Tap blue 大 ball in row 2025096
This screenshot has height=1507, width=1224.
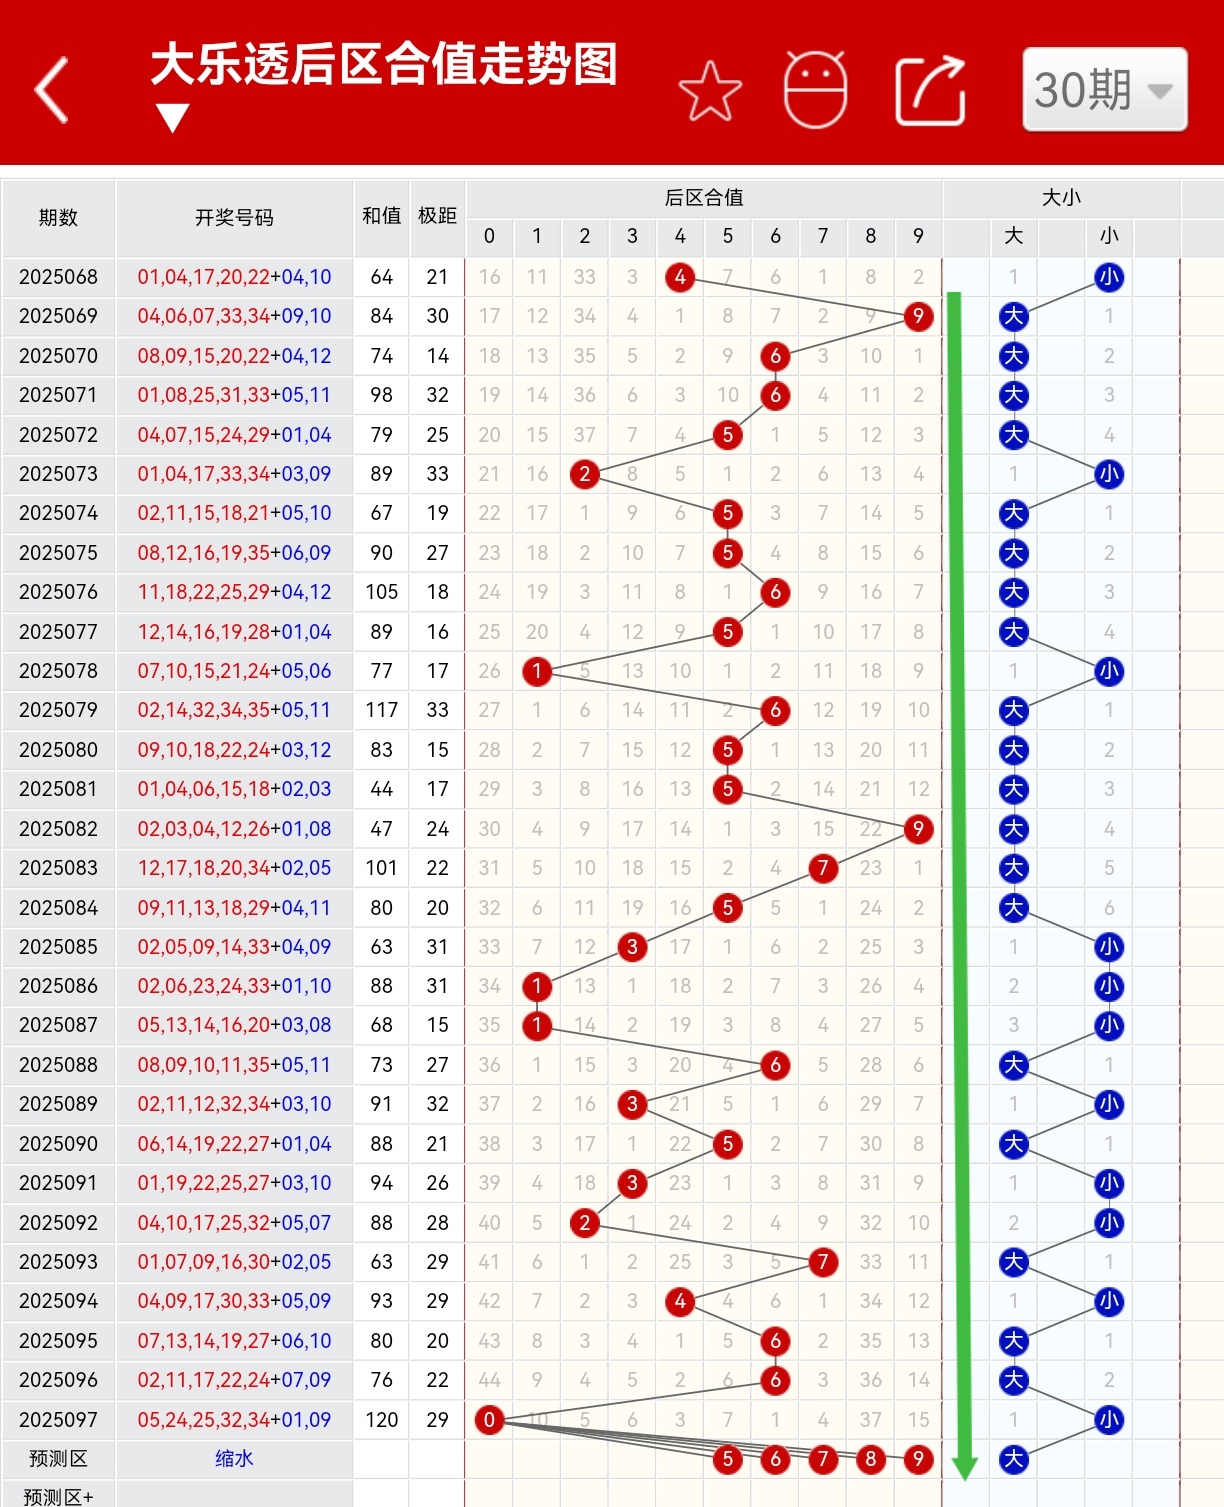click(x=1014, y=1380)
